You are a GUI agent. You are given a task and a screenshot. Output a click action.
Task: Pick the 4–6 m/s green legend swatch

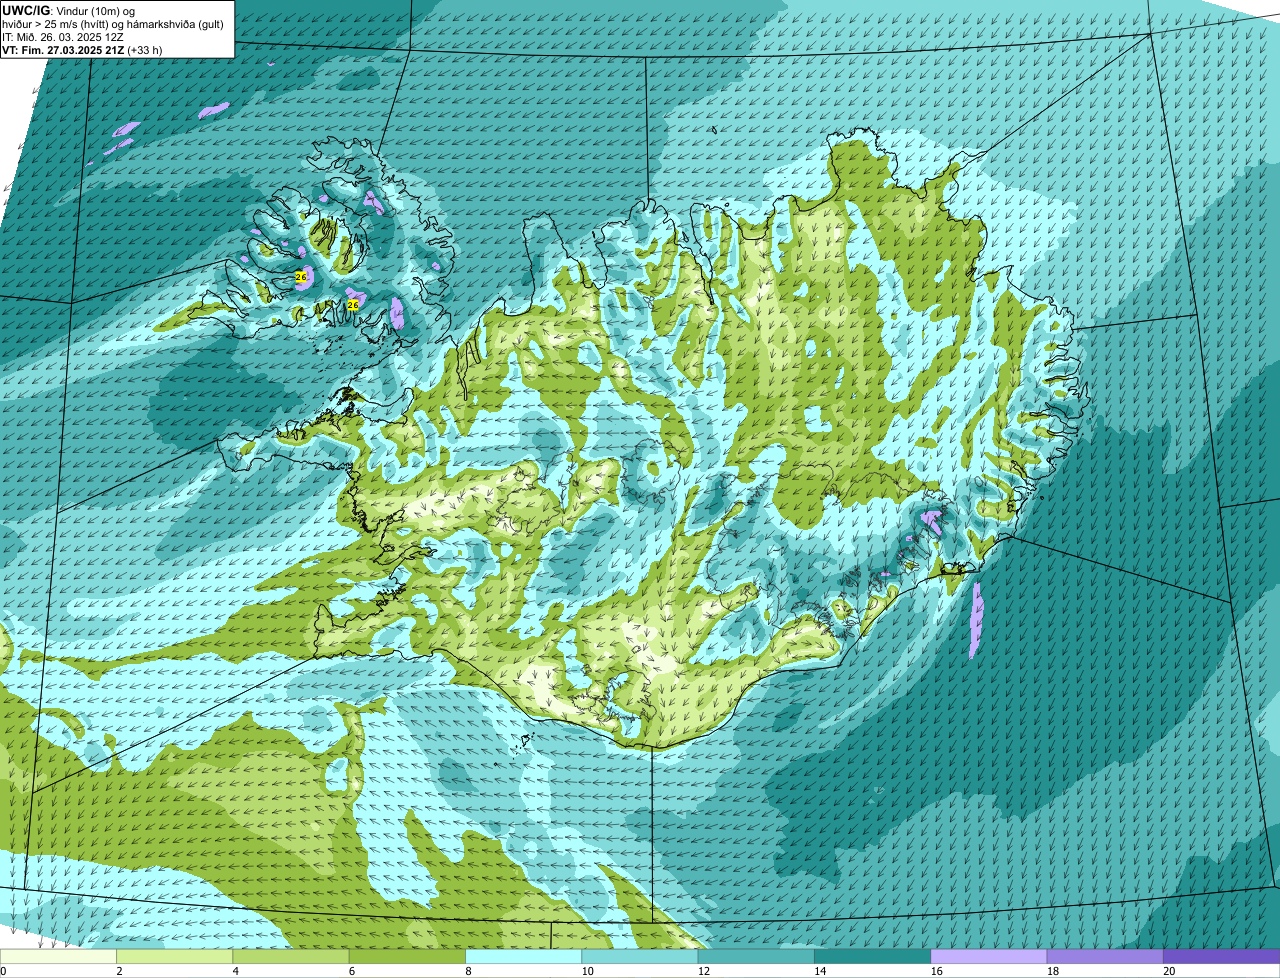tap(291, 957)
